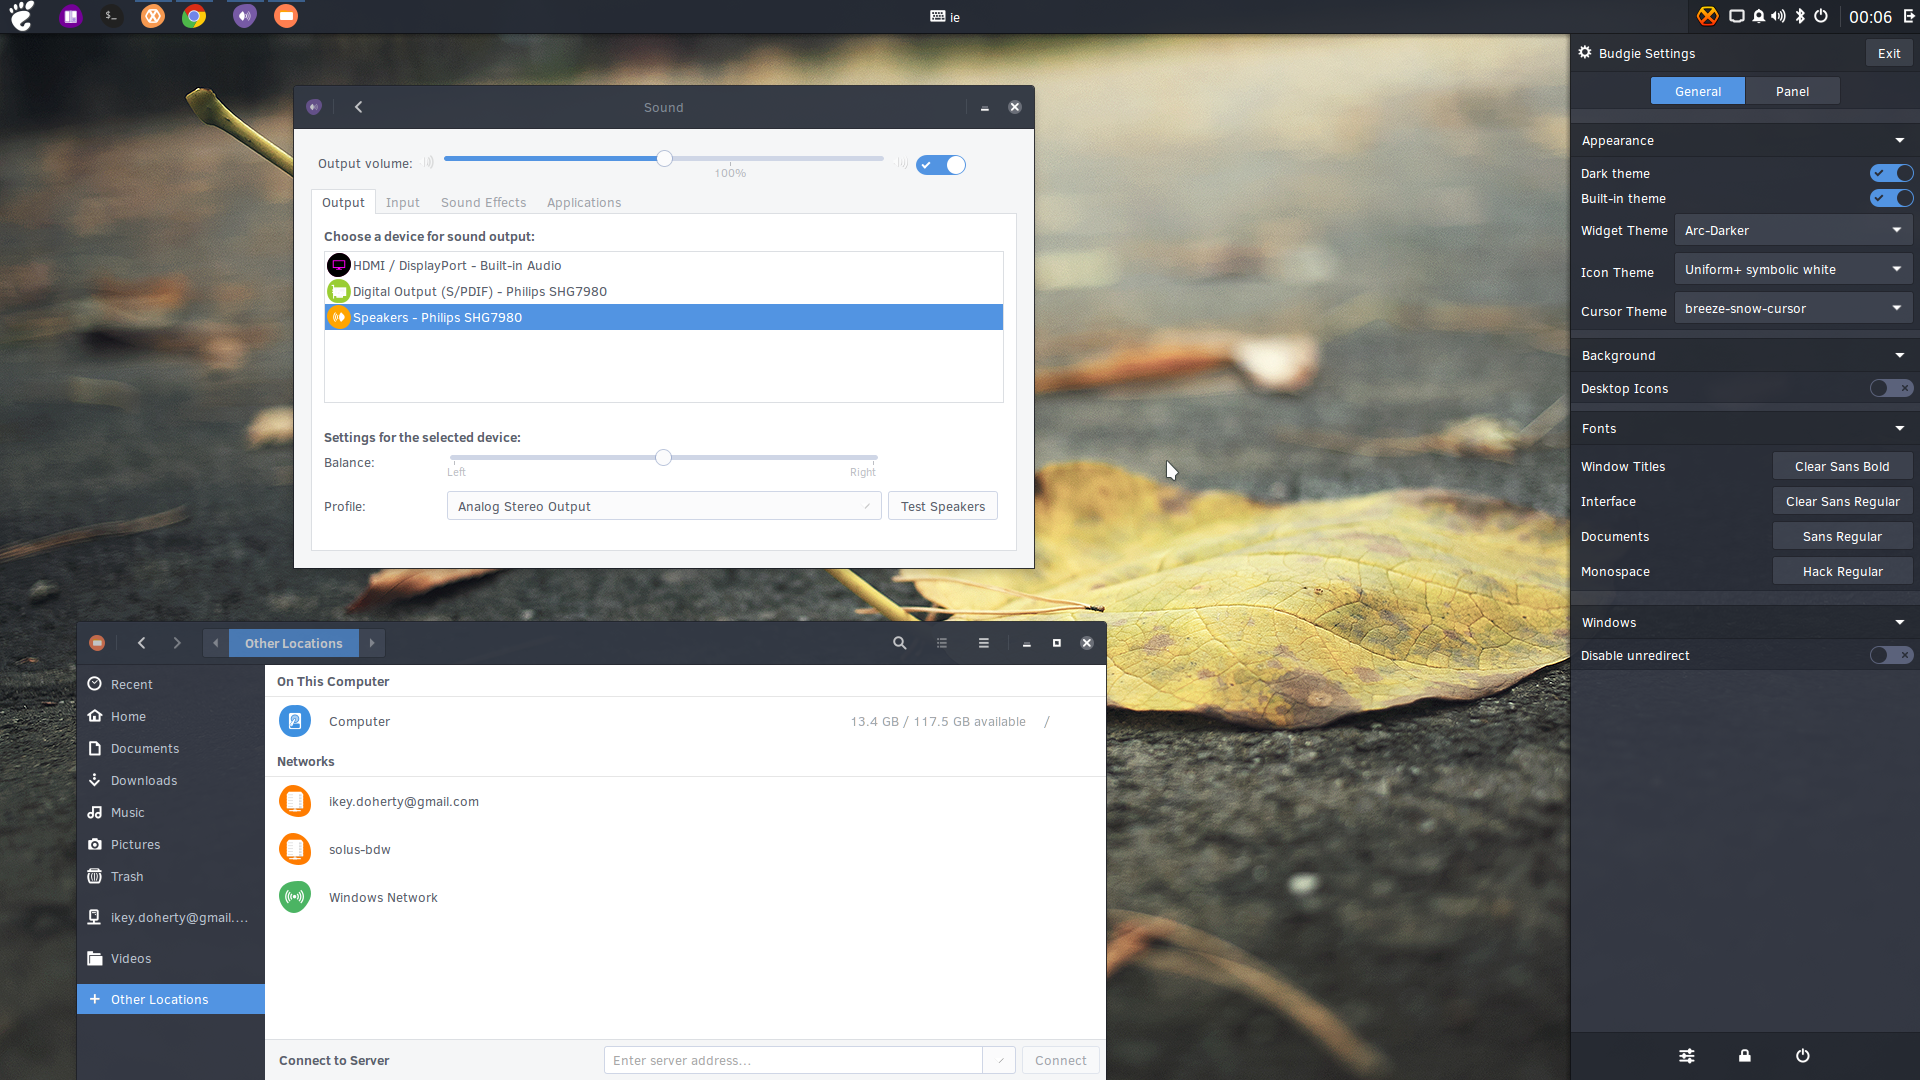Open Computer drive entry
Viewport: 1920px width, 1080px height.
tap(685, 721)
